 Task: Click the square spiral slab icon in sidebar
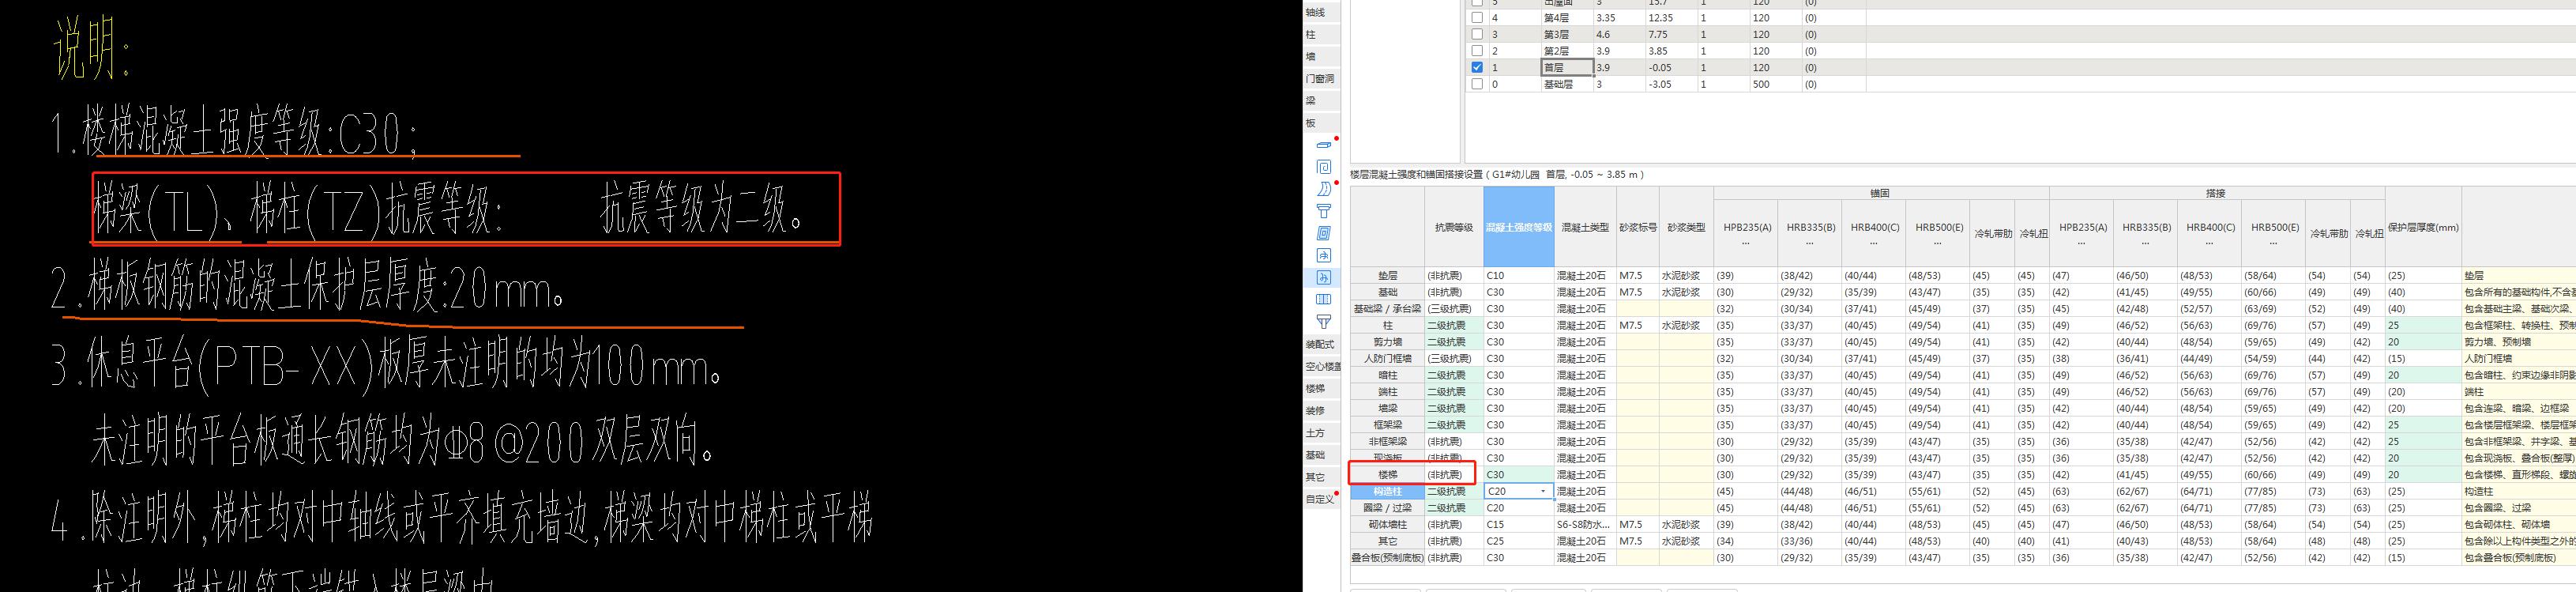coord(1323,167)
